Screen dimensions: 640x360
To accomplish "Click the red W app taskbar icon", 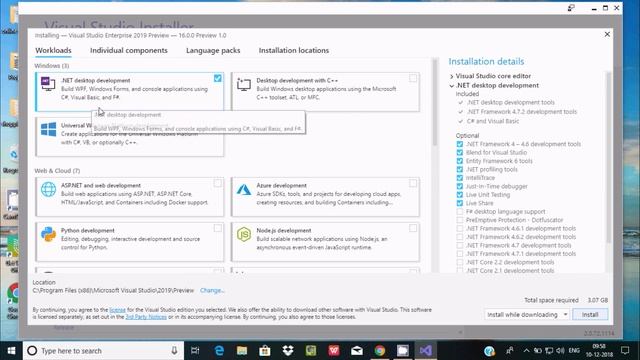I will (334, 351).
